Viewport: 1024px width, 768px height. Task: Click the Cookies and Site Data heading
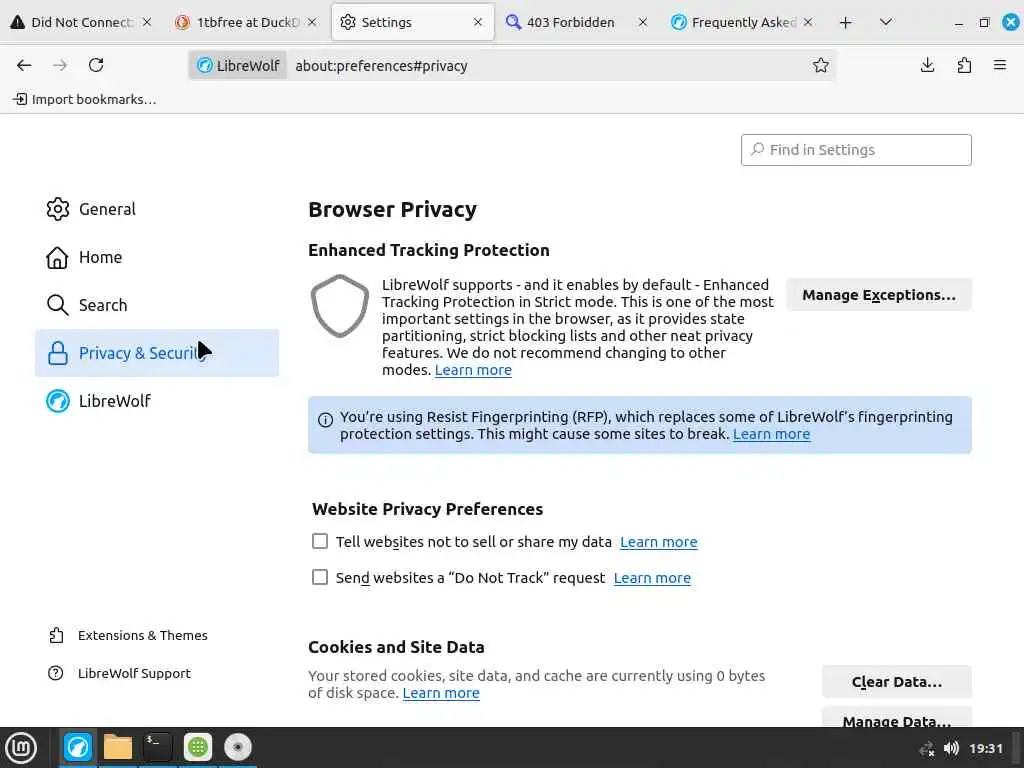point(396,647)
